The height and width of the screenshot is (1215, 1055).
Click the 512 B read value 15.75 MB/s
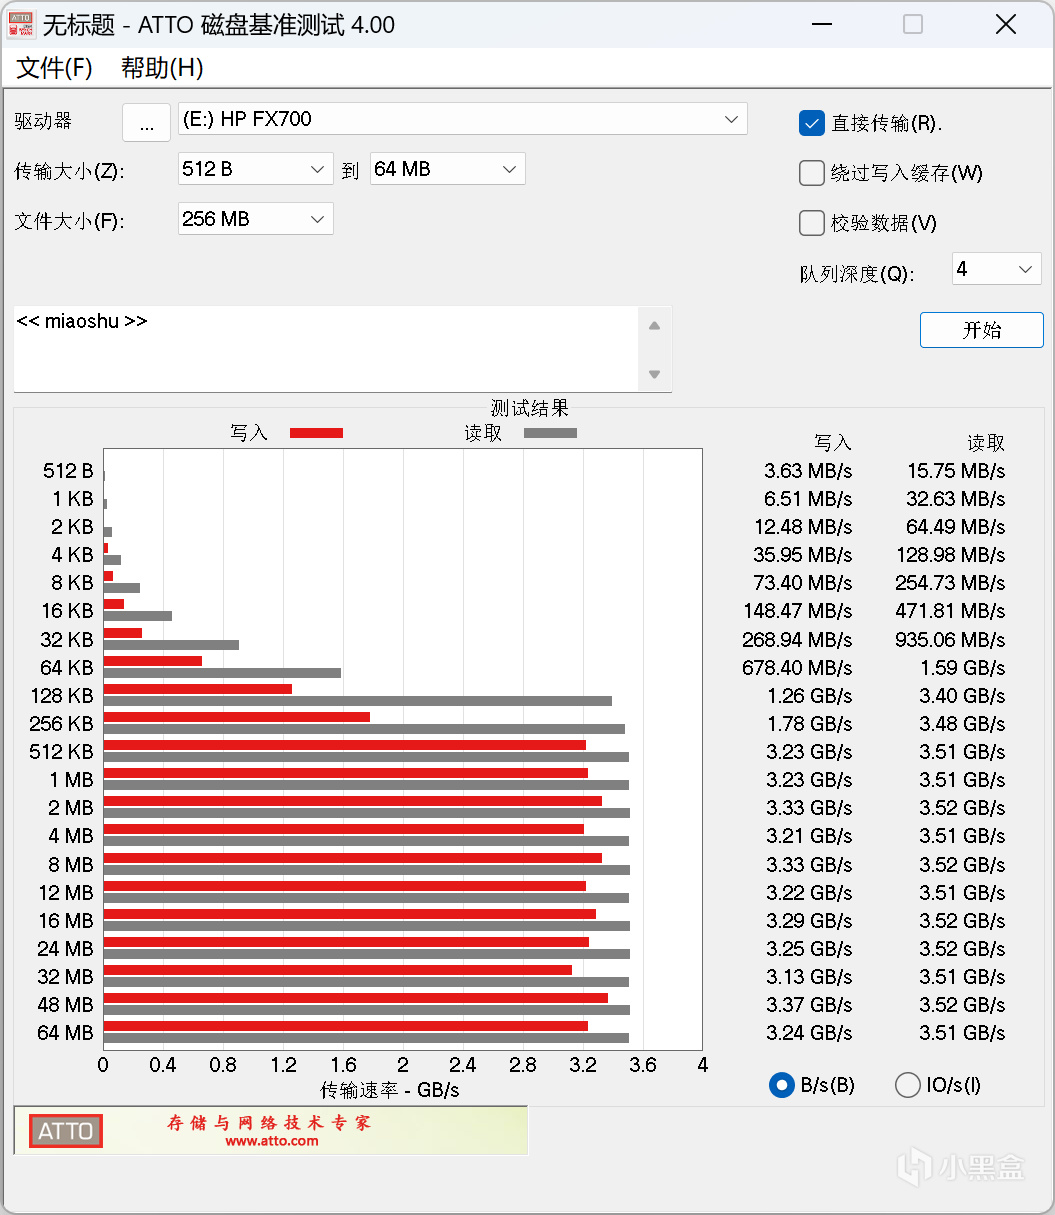(x=956, y=471)
